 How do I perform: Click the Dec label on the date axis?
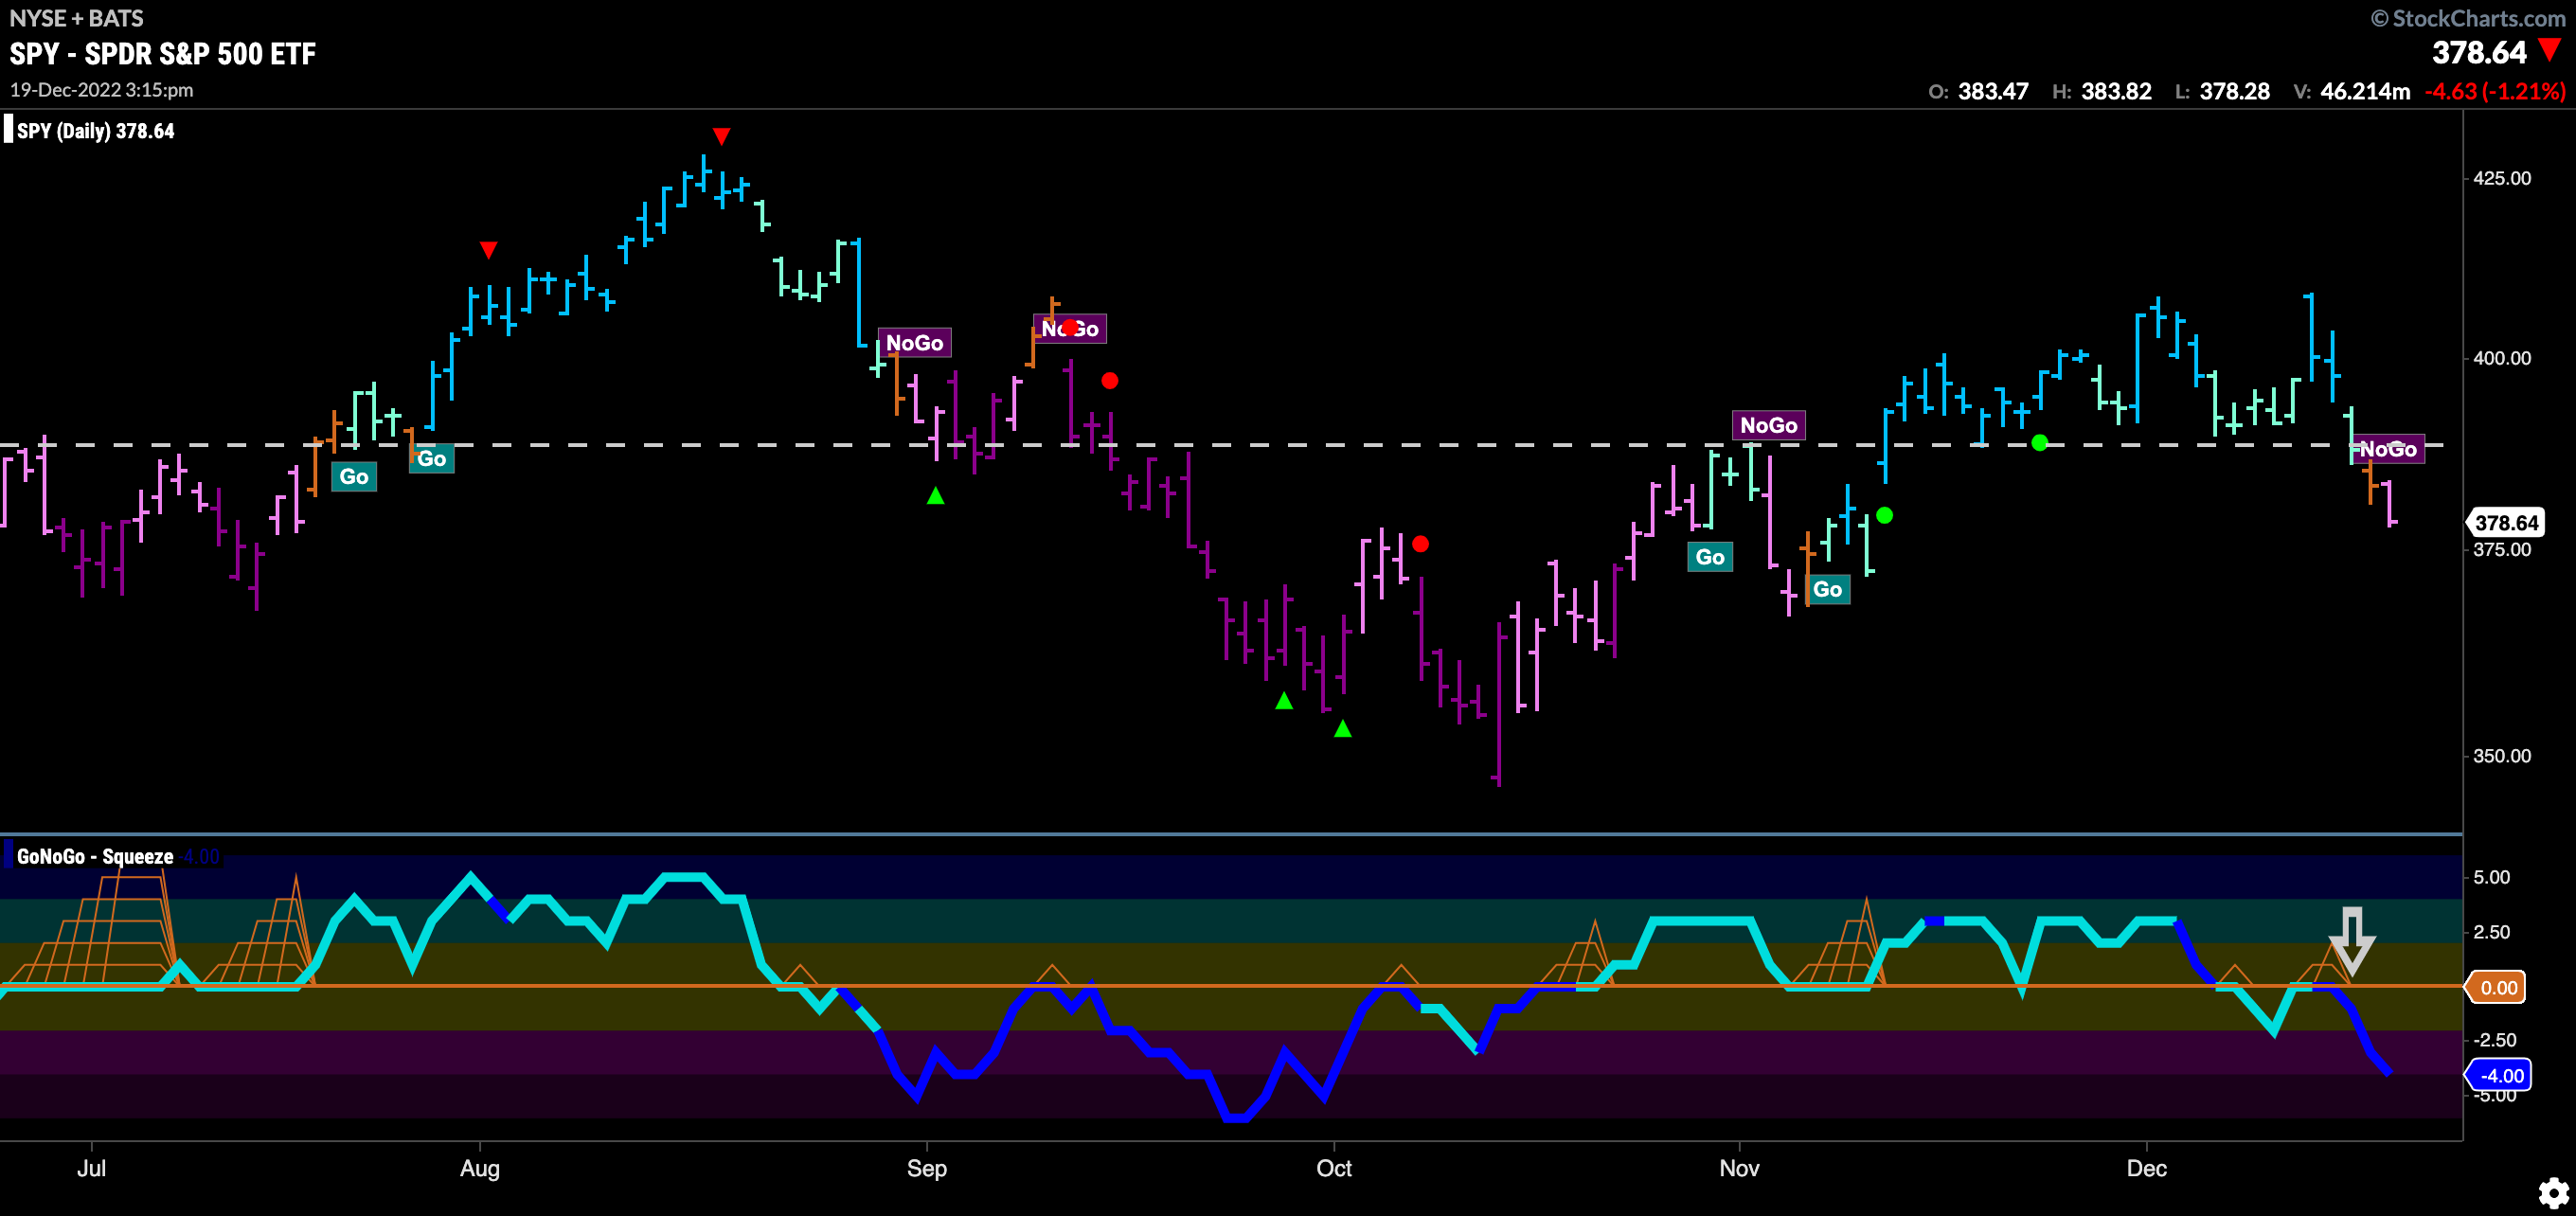pos(2147,1168)
